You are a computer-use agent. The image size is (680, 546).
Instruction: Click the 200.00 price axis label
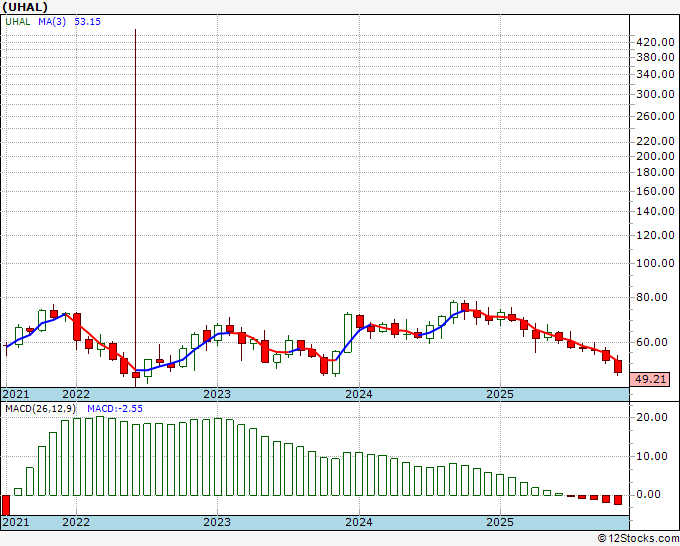point(655,156)
